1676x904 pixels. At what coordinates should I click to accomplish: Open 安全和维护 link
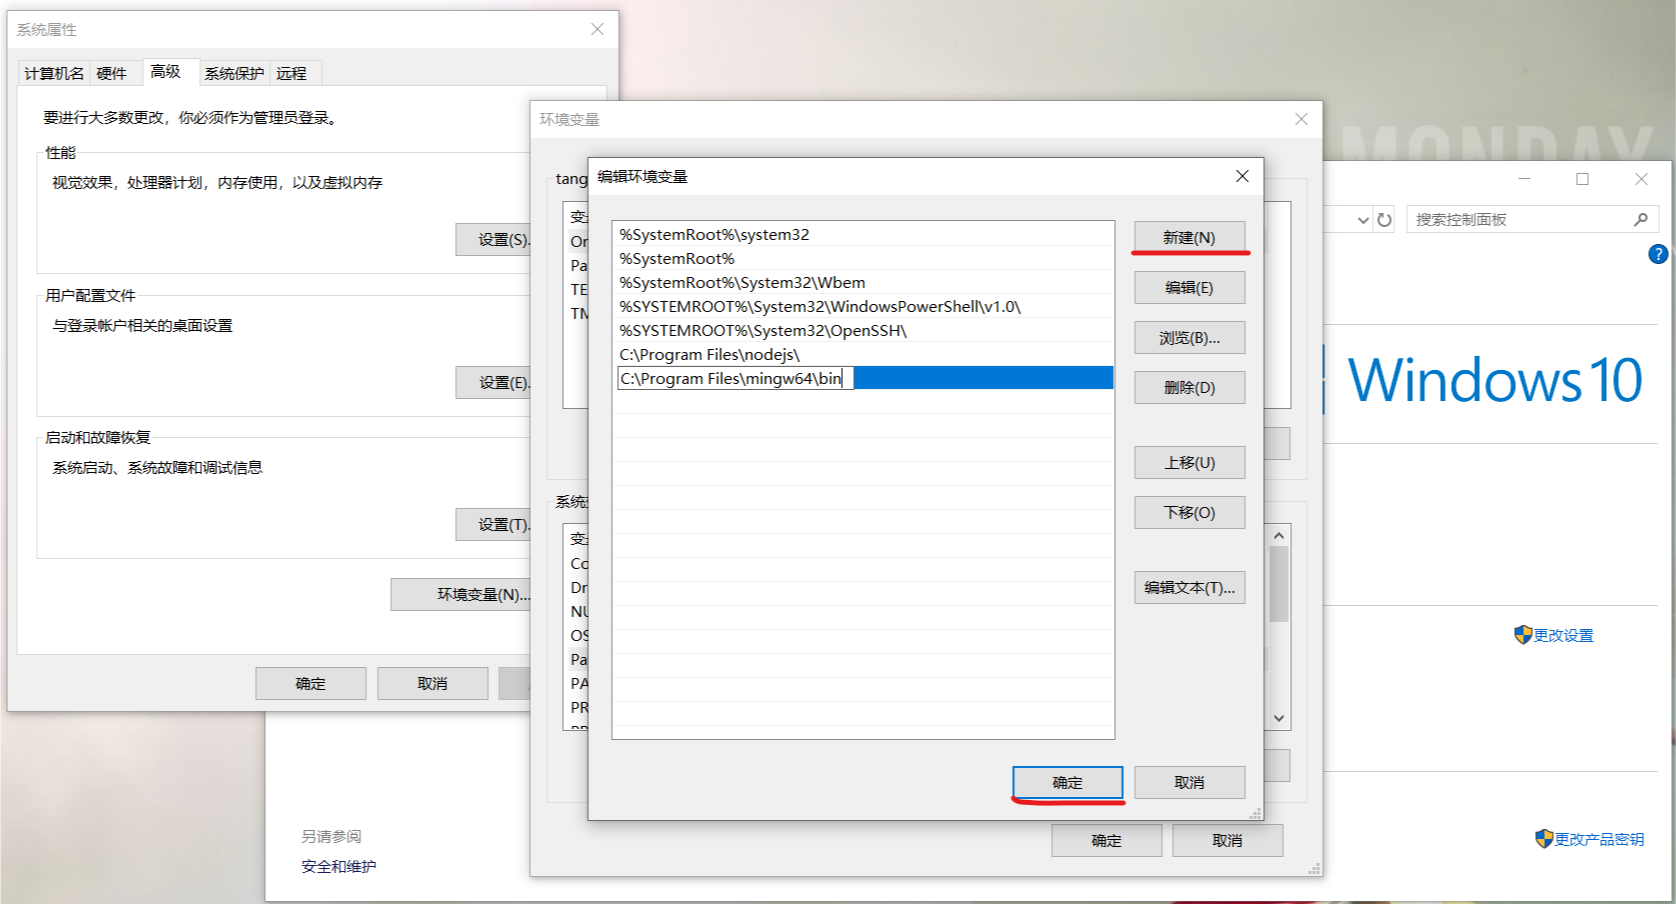(x=339, y=866)
